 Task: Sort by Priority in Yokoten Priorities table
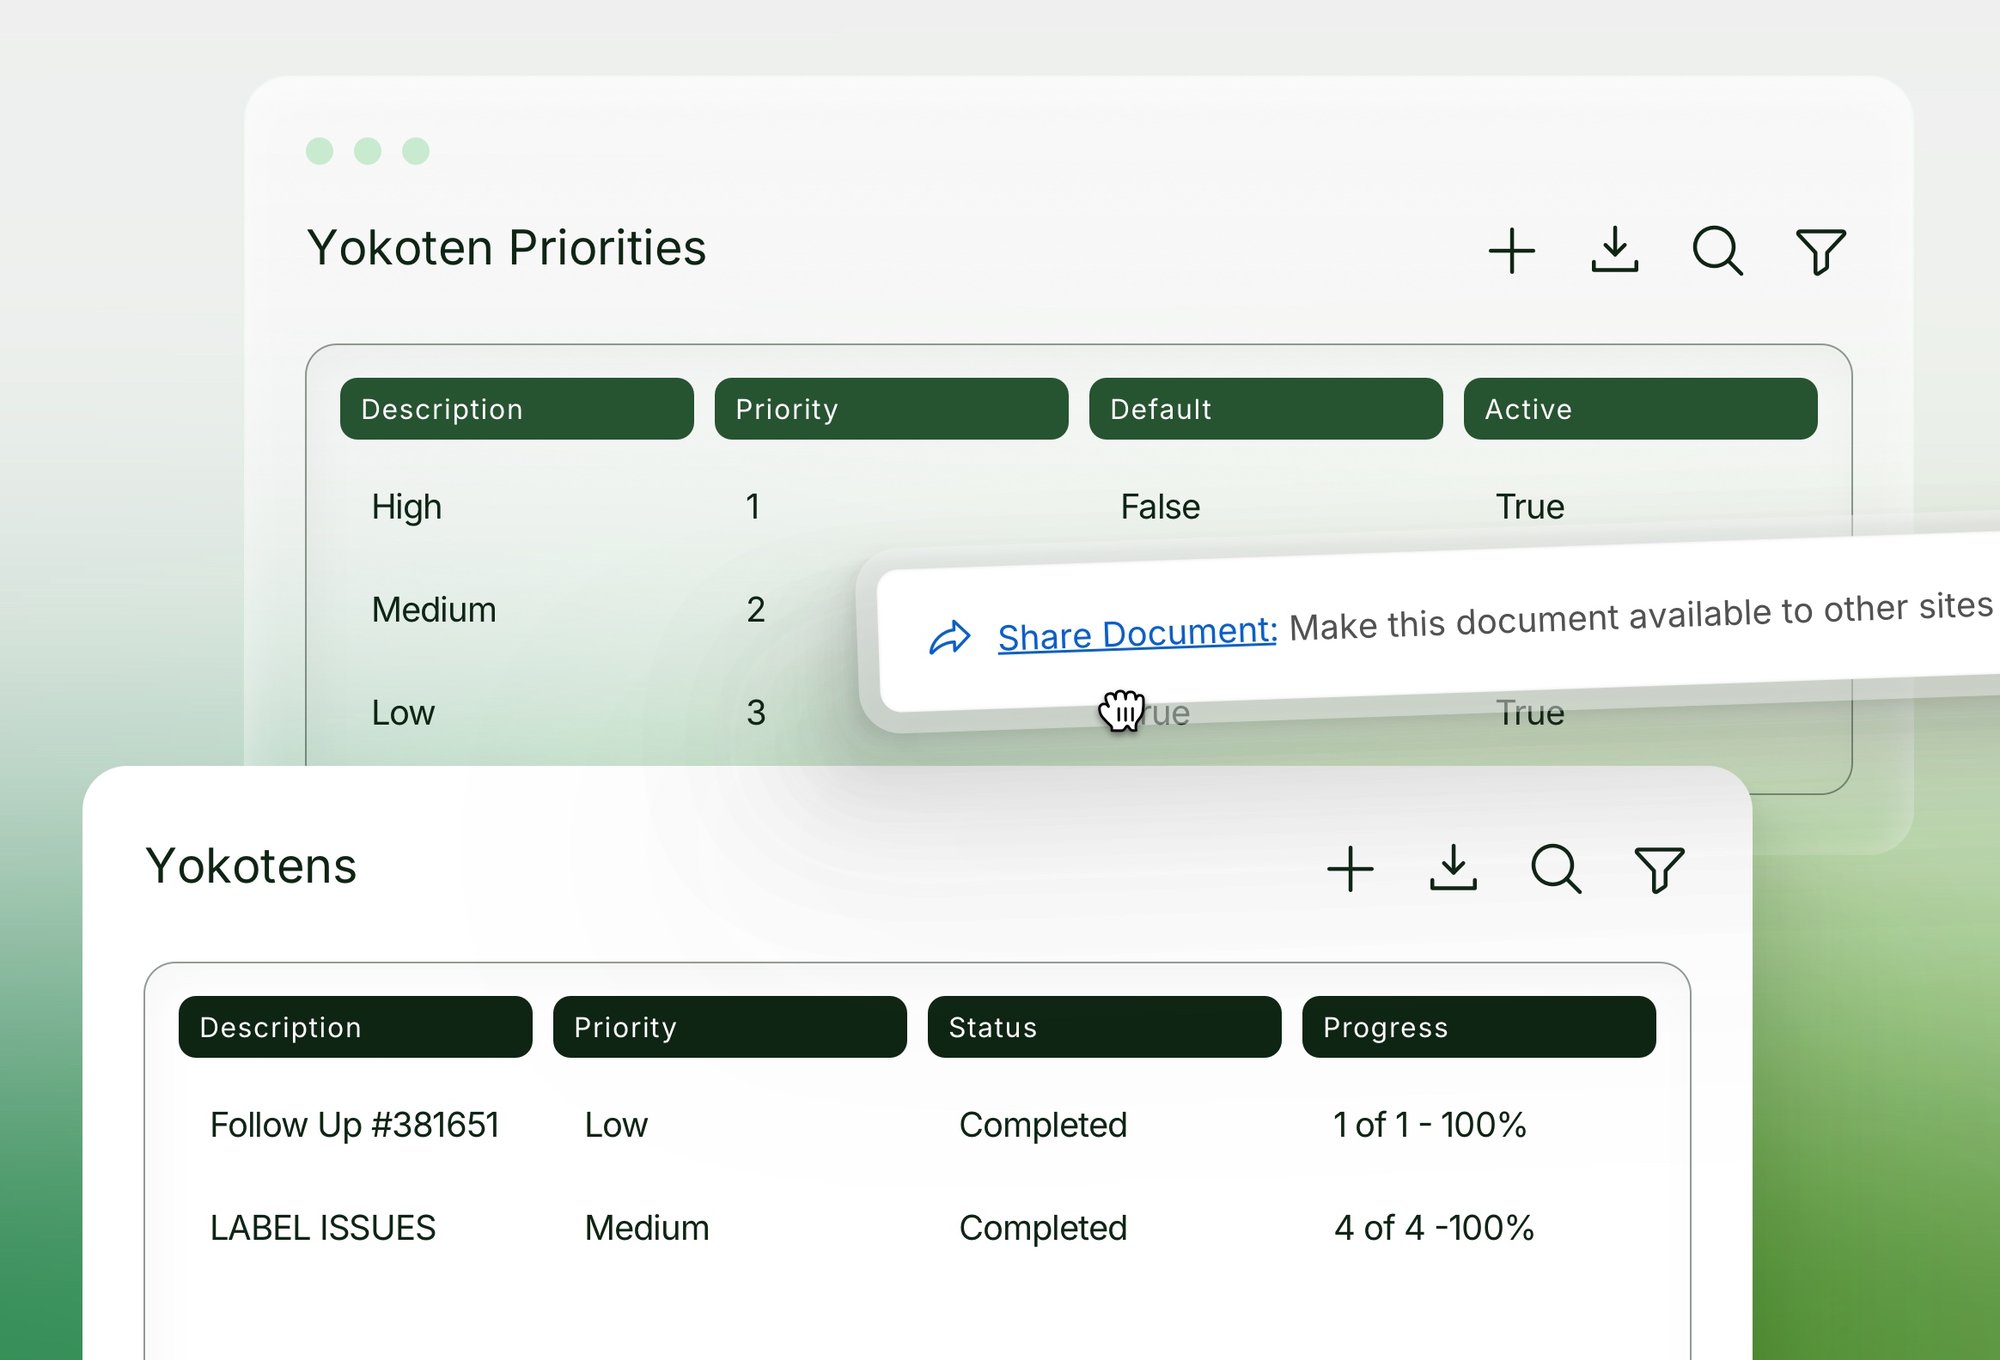click(x=891, y=409)
